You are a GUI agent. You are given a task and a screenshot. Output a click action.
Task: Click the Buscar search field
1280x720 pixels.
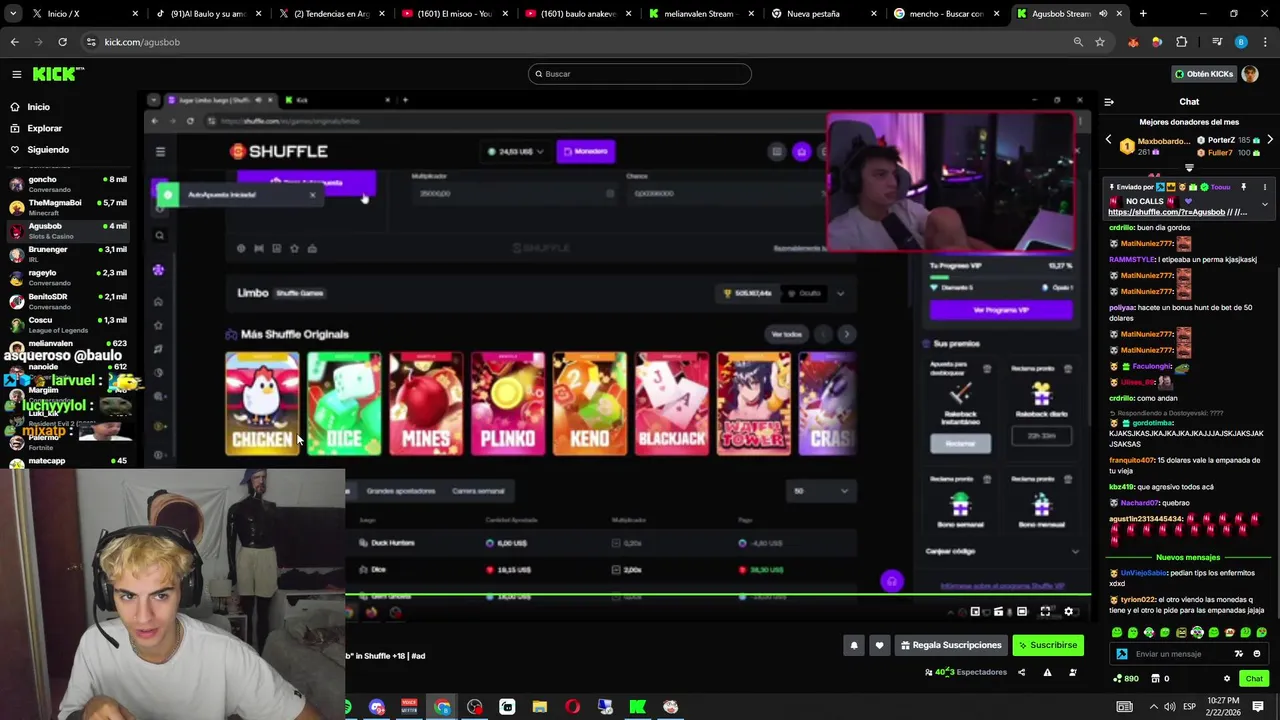coord(640,74)
